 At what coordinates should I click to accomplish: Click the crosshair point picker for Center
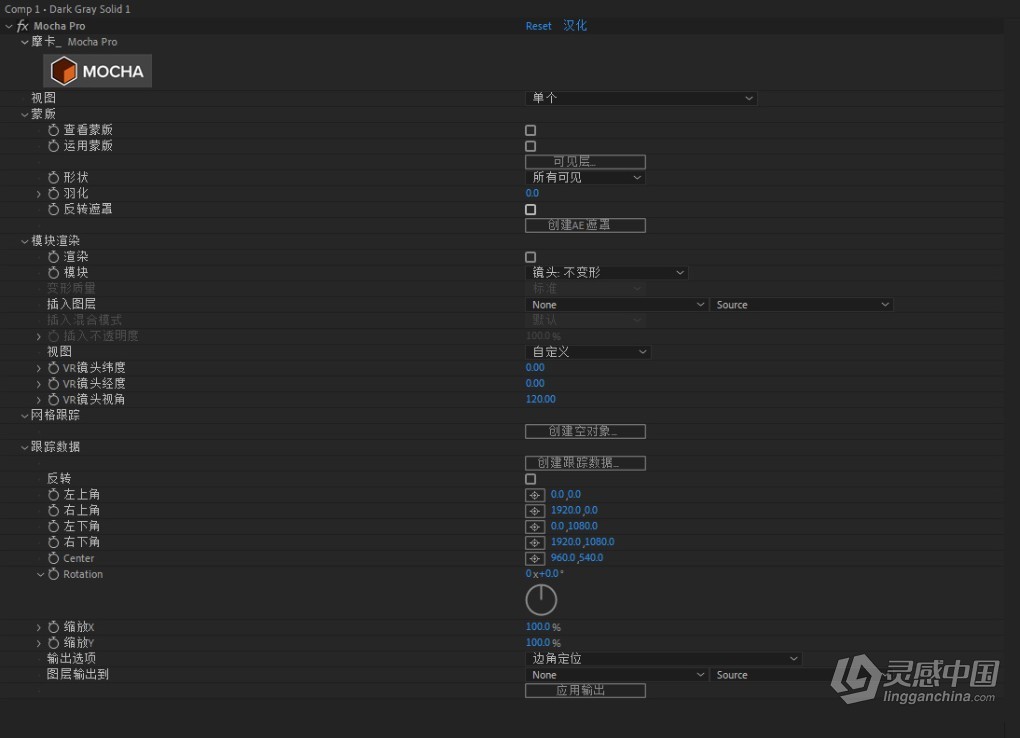(x=535, y=558)
